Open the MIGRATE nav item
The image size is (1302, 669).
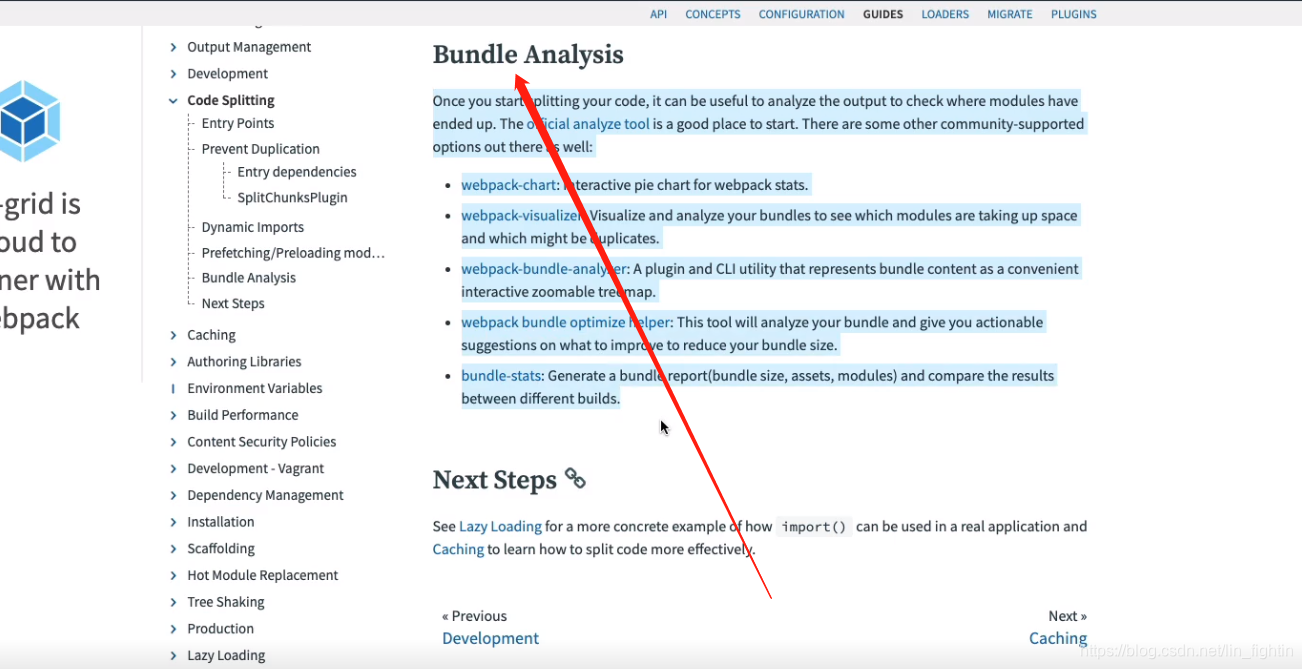coord(1010,14)
